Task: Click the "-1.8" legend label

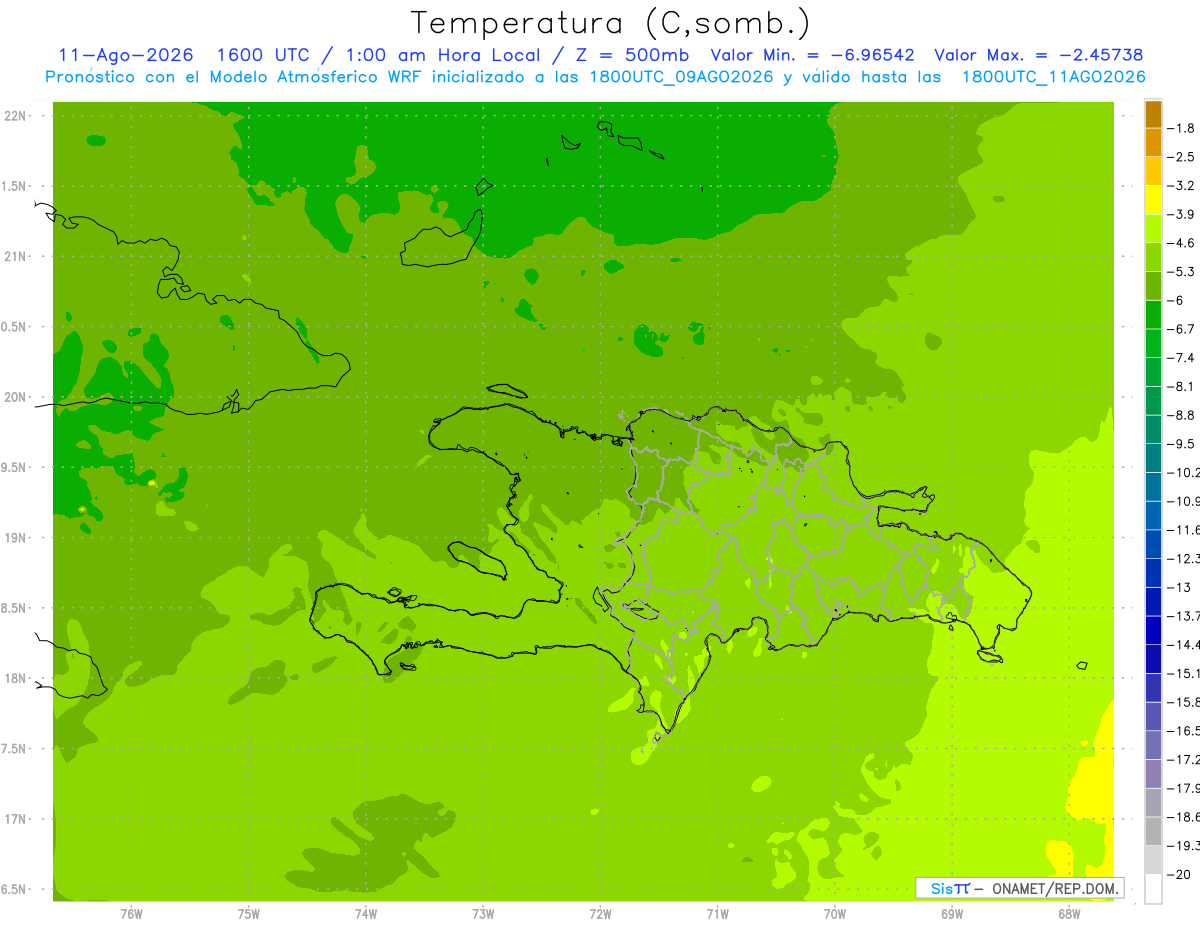Action: point(1182,128)
